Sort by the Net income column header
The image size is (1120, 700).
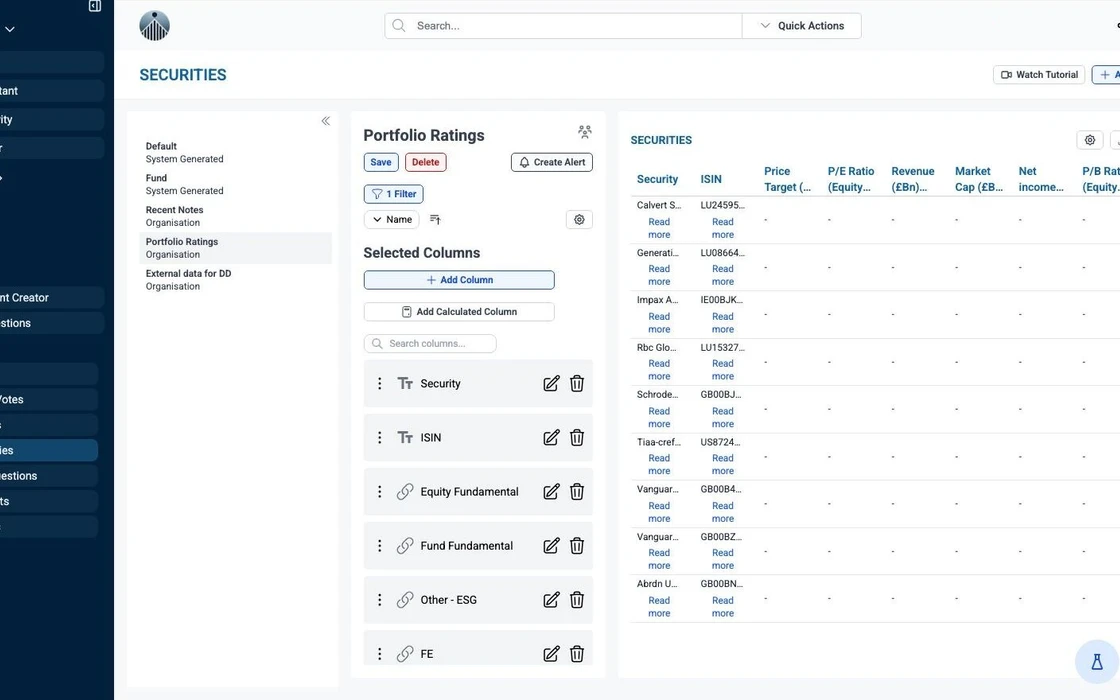click(x=1041, y=179)
